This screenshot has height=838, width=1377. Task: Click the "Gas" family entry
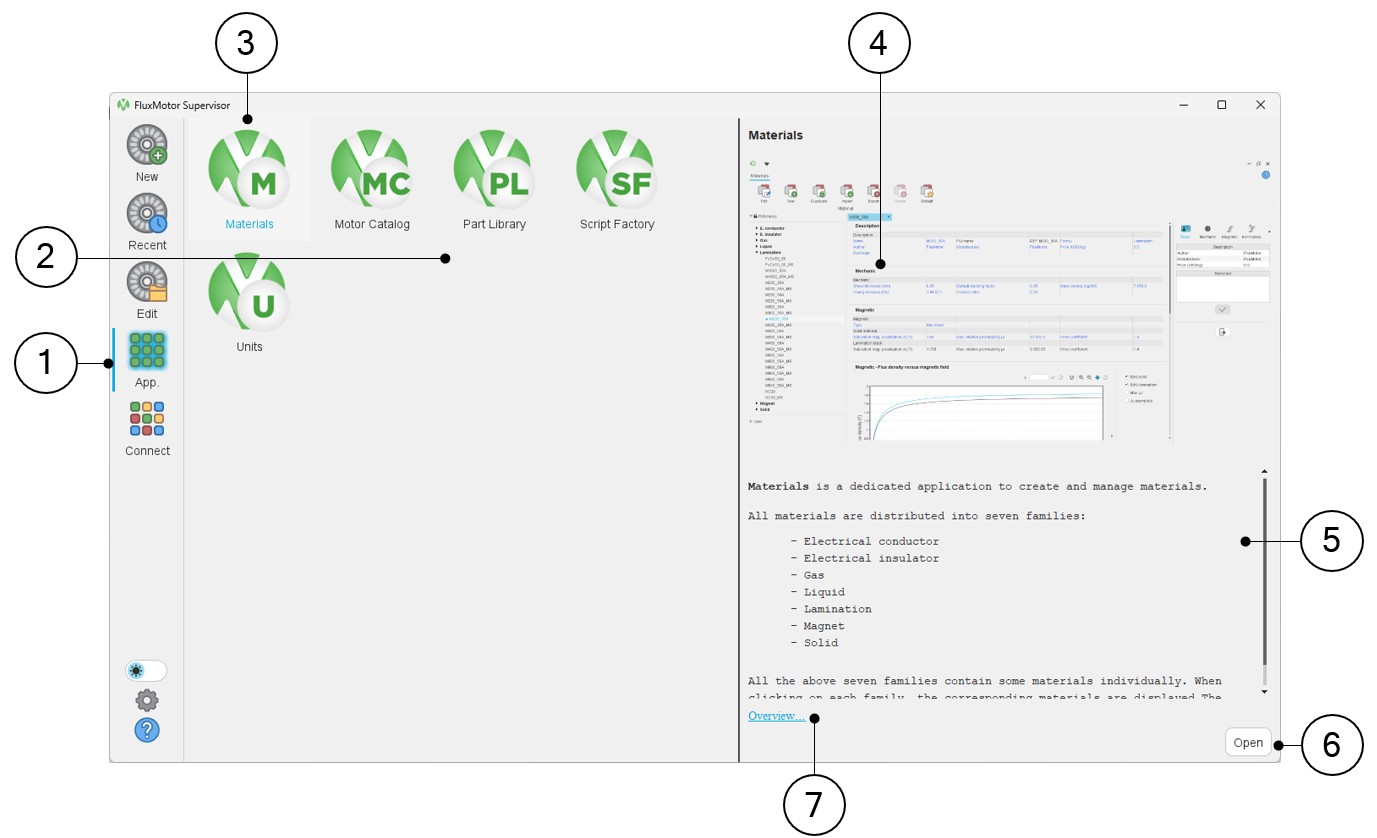click(x=816, y=575)
